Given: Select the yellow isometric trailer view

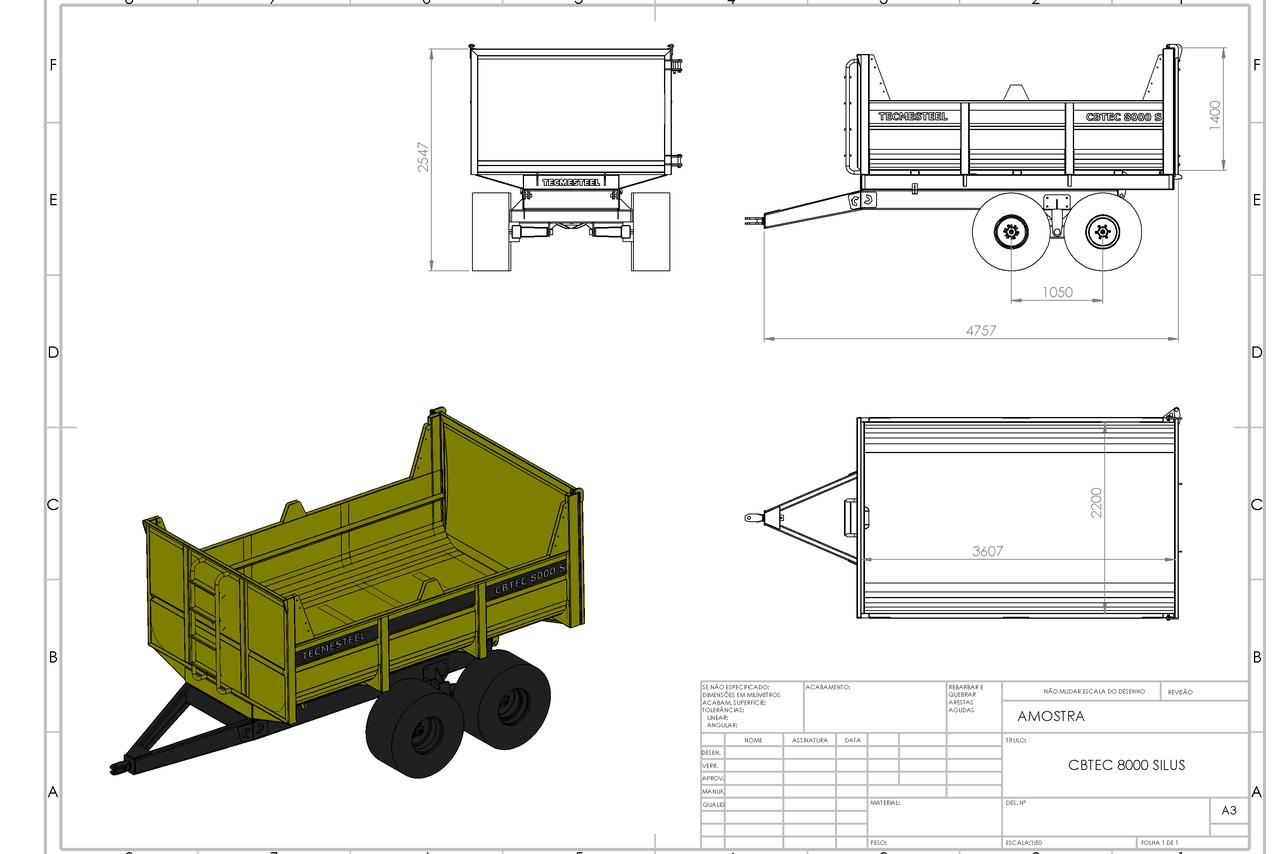Looking at the screenshot, I should (348, 596).
